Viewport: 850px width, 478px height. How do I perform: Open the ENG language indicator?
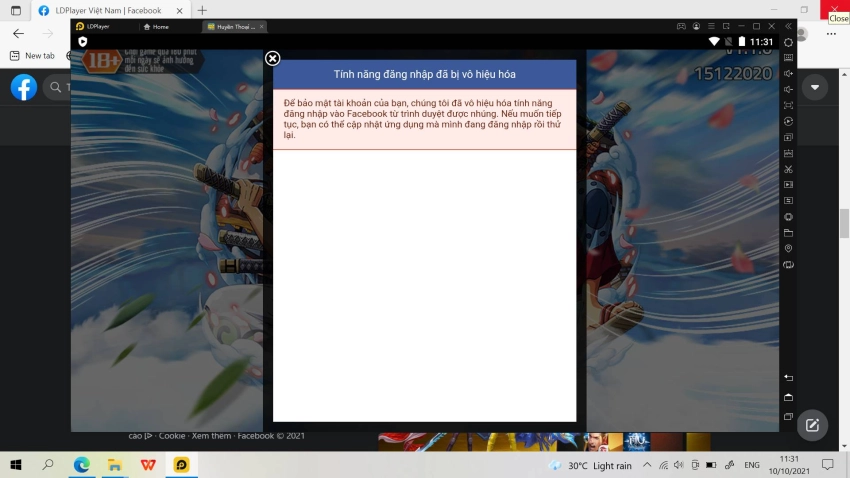tap(751, 465)
